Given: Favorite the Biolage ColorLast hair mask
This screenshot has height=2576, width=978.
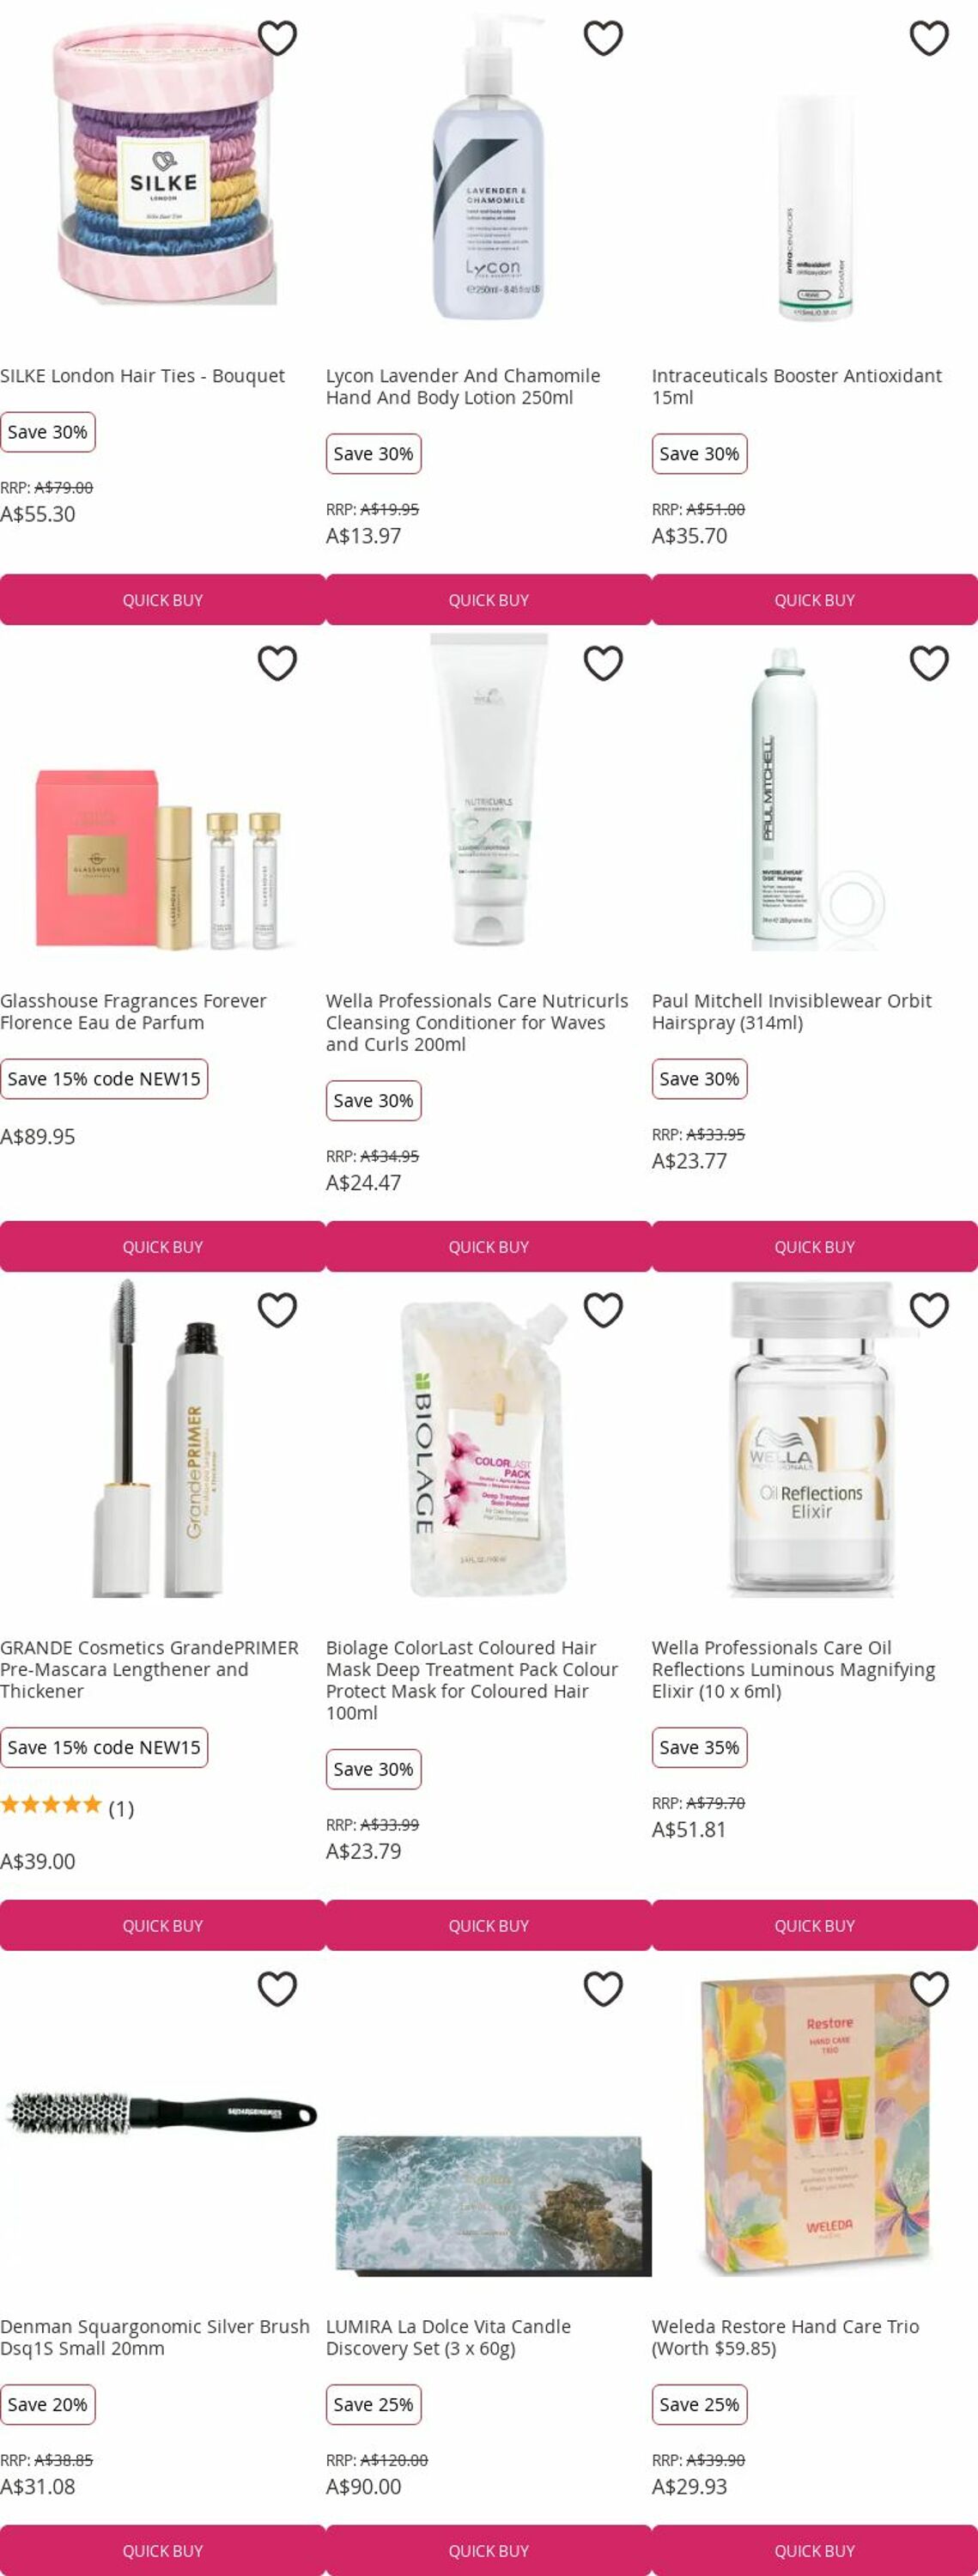Looking at the screenshot, I should point(603,1310).
